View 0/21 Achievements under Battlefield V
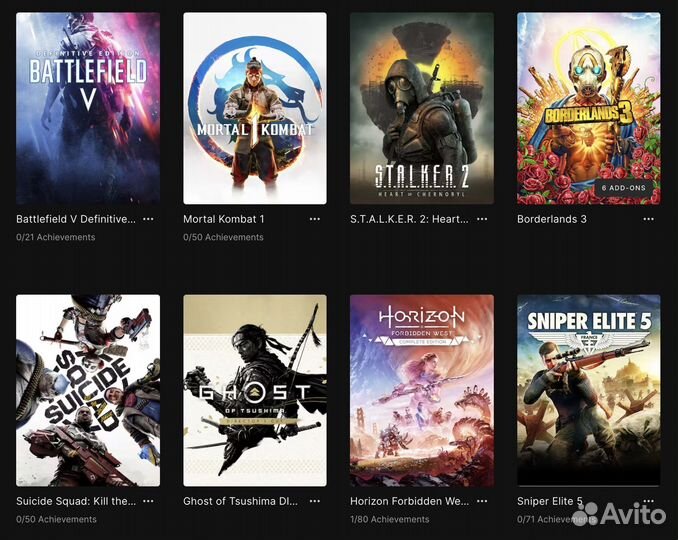Image resolution: width=678 pixels, height=540 pixels. [55, 237]
